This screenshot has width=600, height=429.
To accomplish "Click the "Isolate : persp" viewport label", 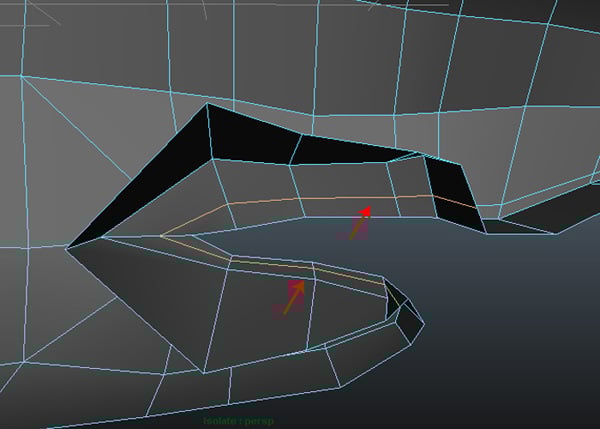I will 238,421.
